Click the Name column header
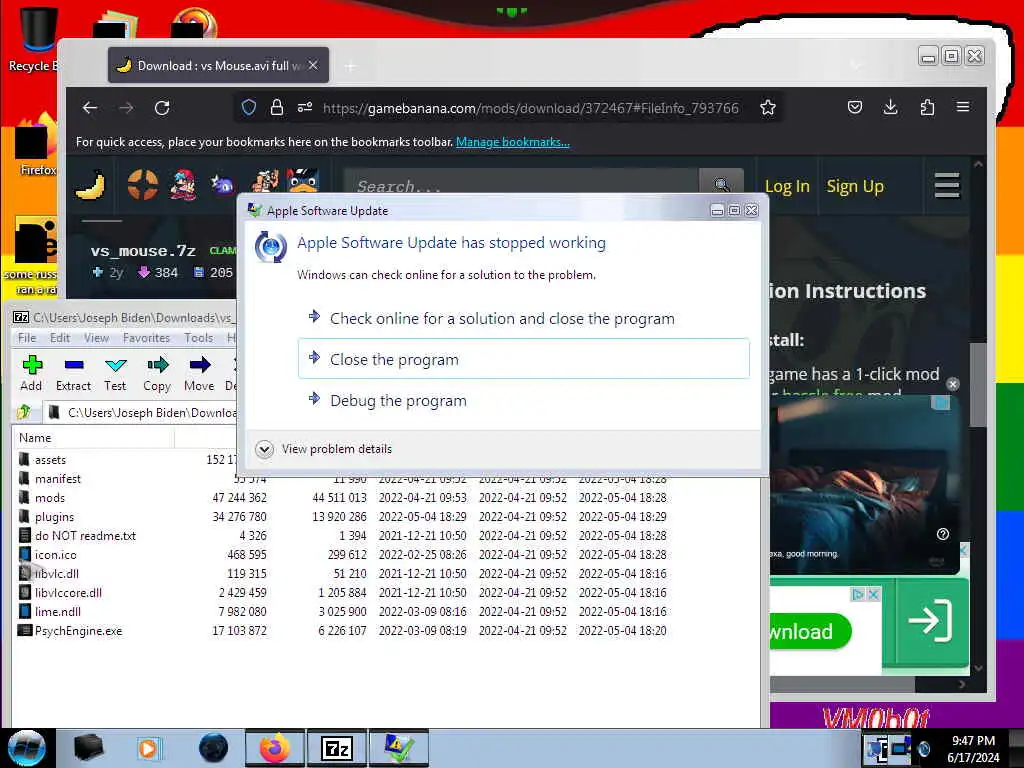Screen dimensions: 1024x768 tap(93, 438)
